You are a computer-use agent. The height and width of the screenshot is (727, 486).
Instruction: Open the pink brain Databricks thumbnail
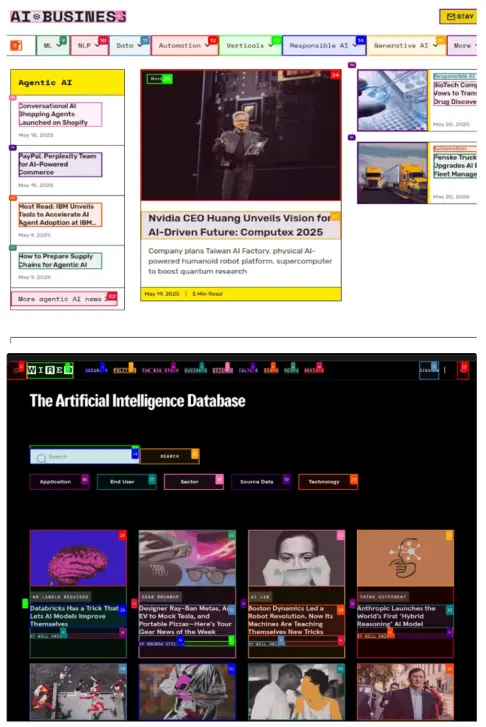click(78, 558)
